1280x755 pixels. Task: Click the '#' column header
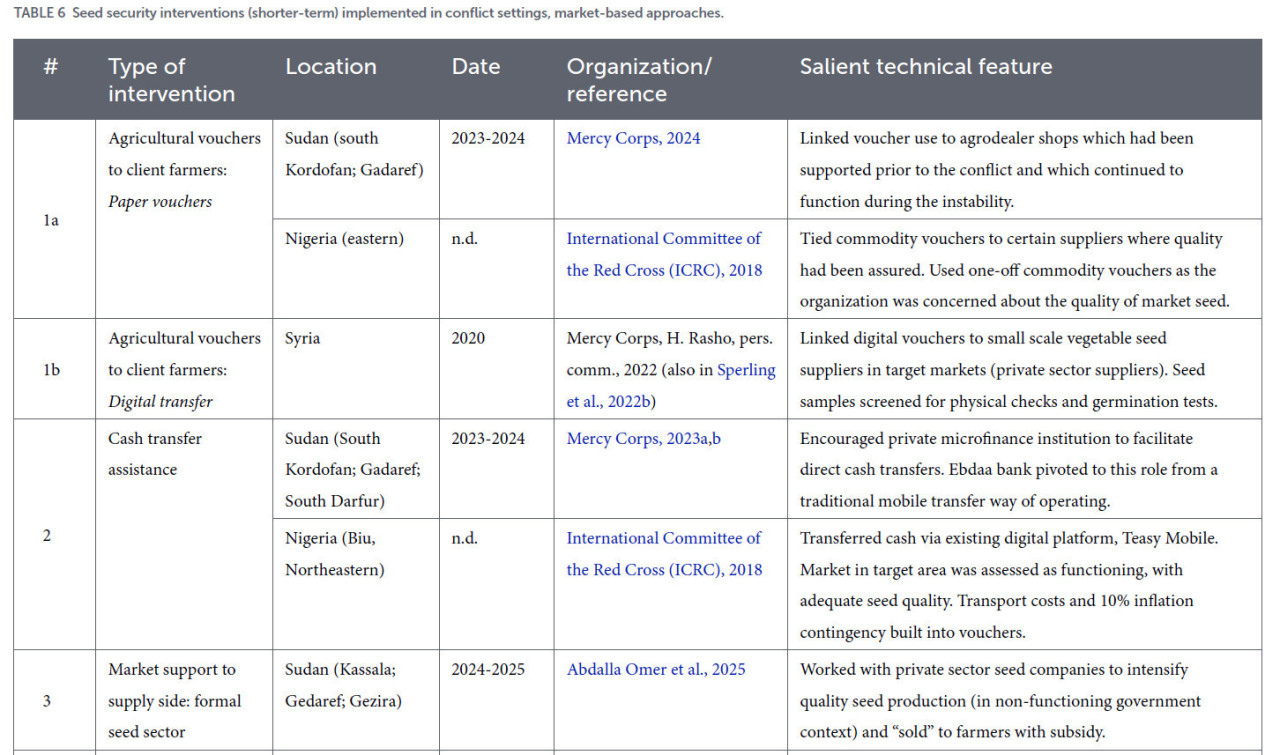(51, 67)
